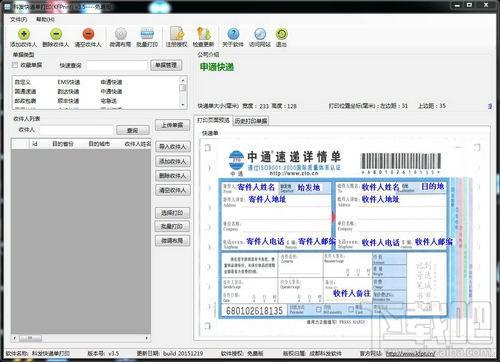
Task: Click the 上传单据 button
Action: click(172, 125)
